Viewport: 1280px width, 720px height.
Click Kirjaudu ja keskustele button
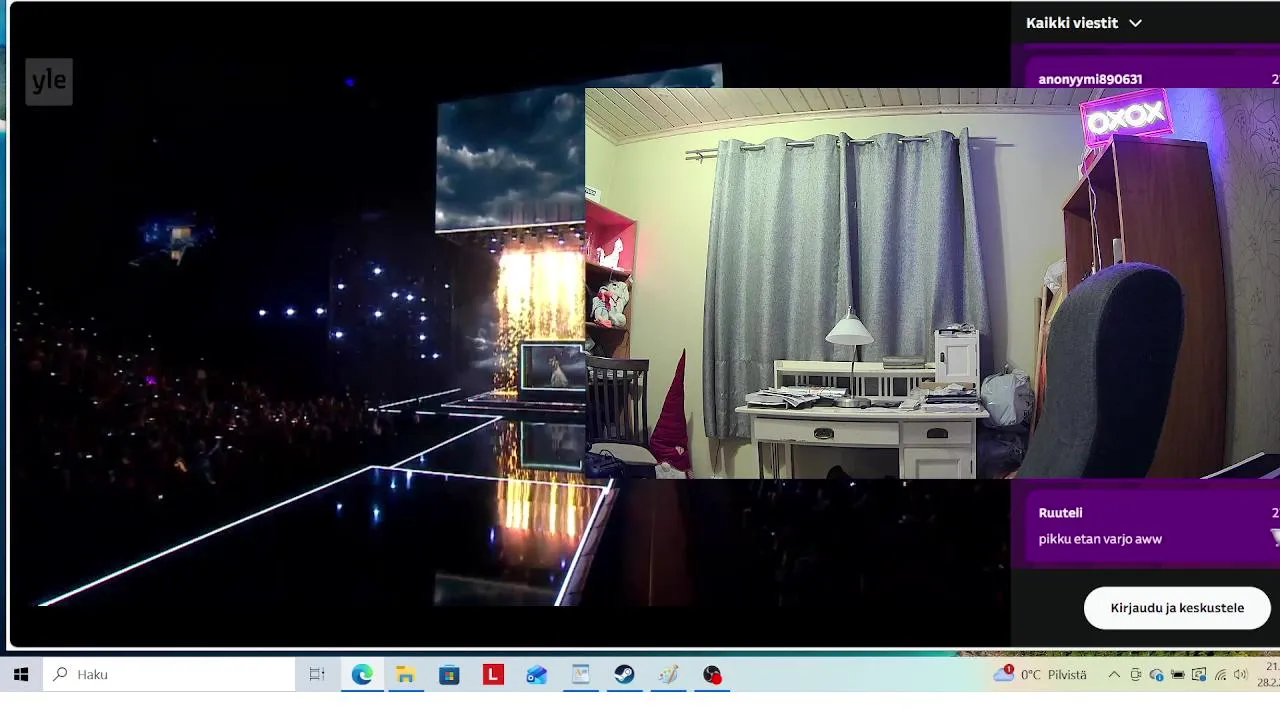coord(1177,608)
